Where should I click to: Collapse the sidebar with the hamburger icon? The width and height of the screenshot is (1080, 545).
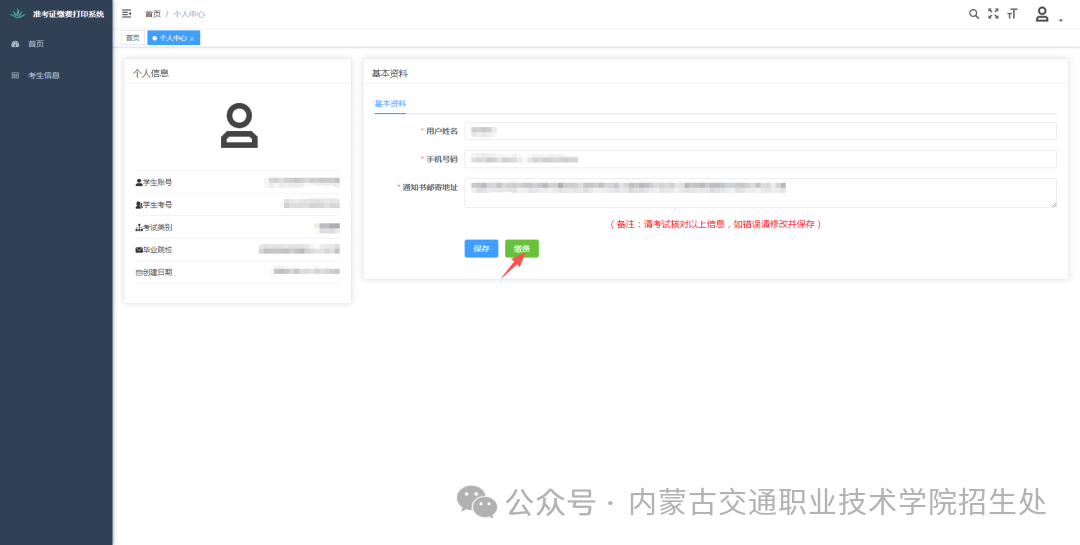click(127, 14)
